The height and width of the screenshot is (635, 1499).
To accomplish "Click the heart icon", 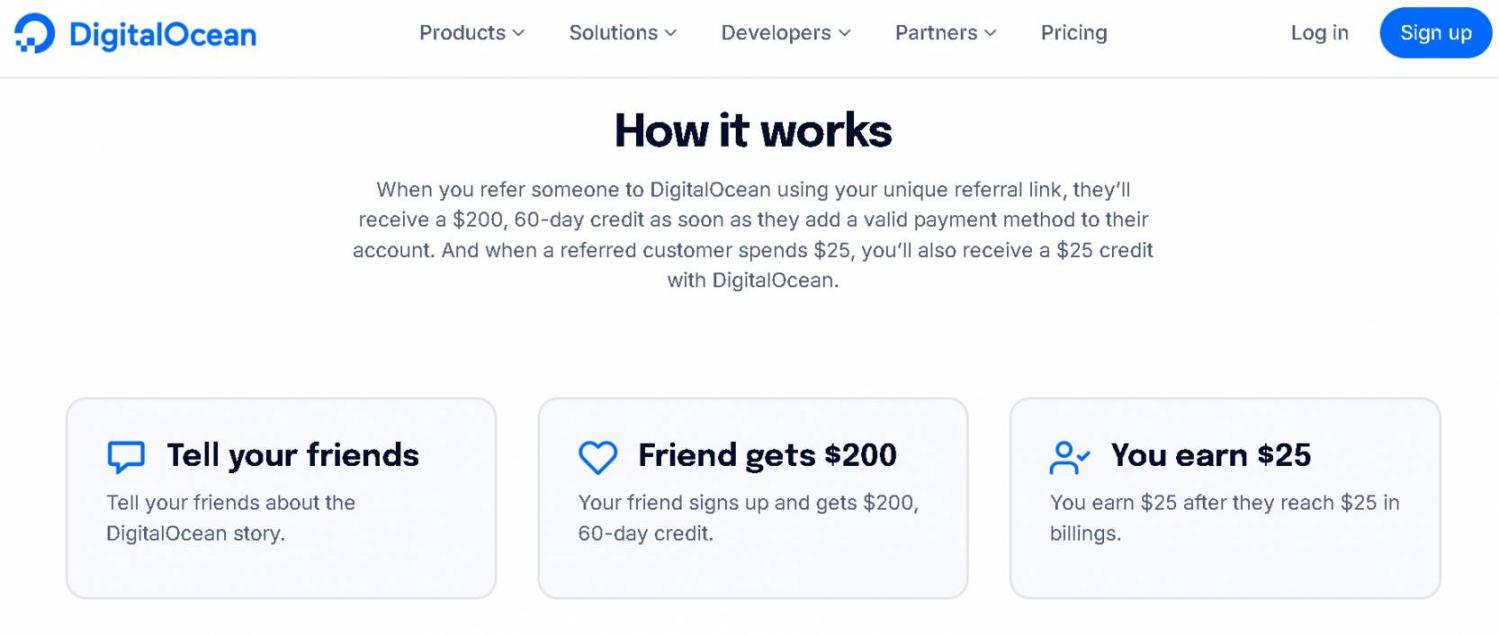I will (598, 457).
